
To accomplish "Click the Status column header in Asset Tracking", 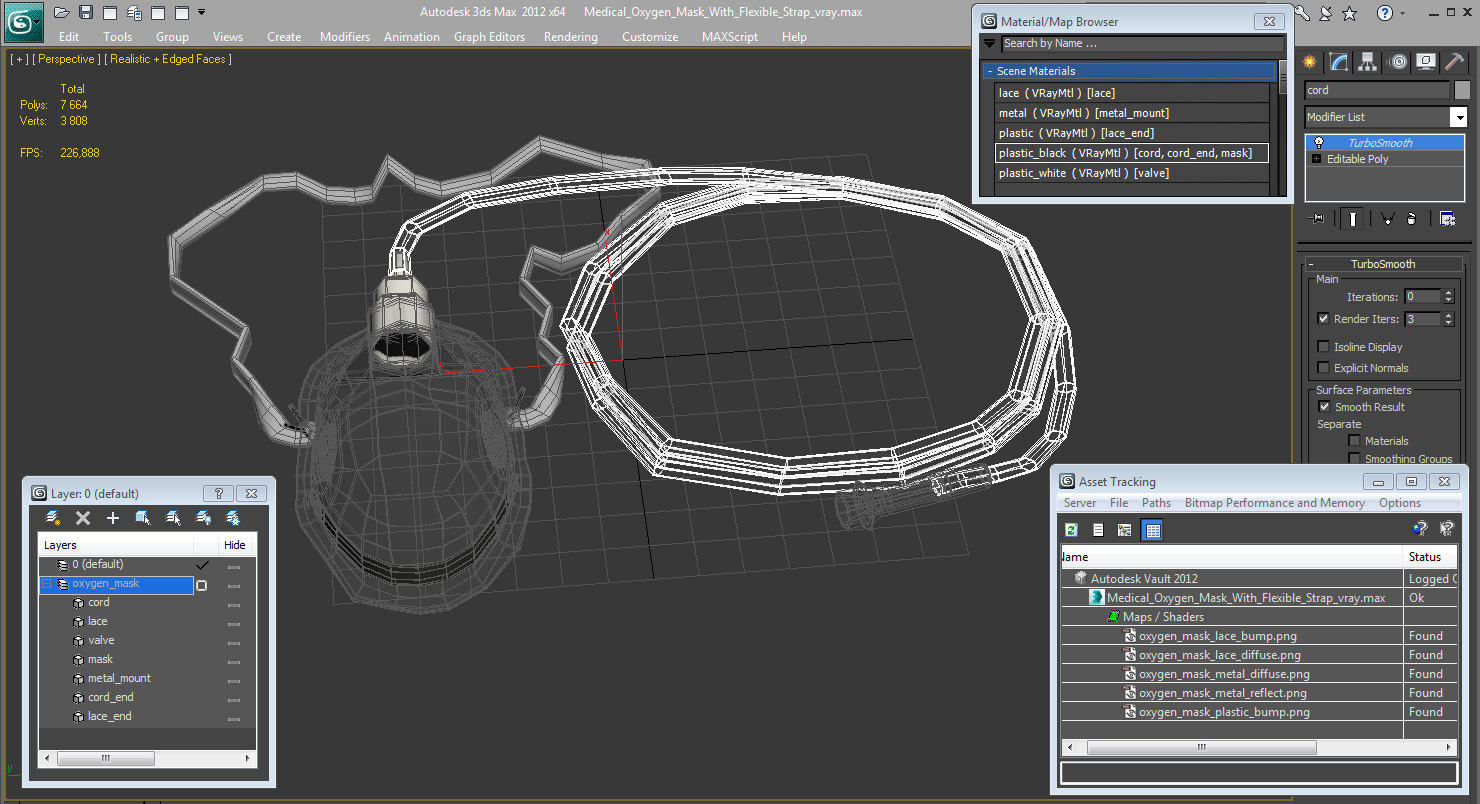I will coord(1428,557).
